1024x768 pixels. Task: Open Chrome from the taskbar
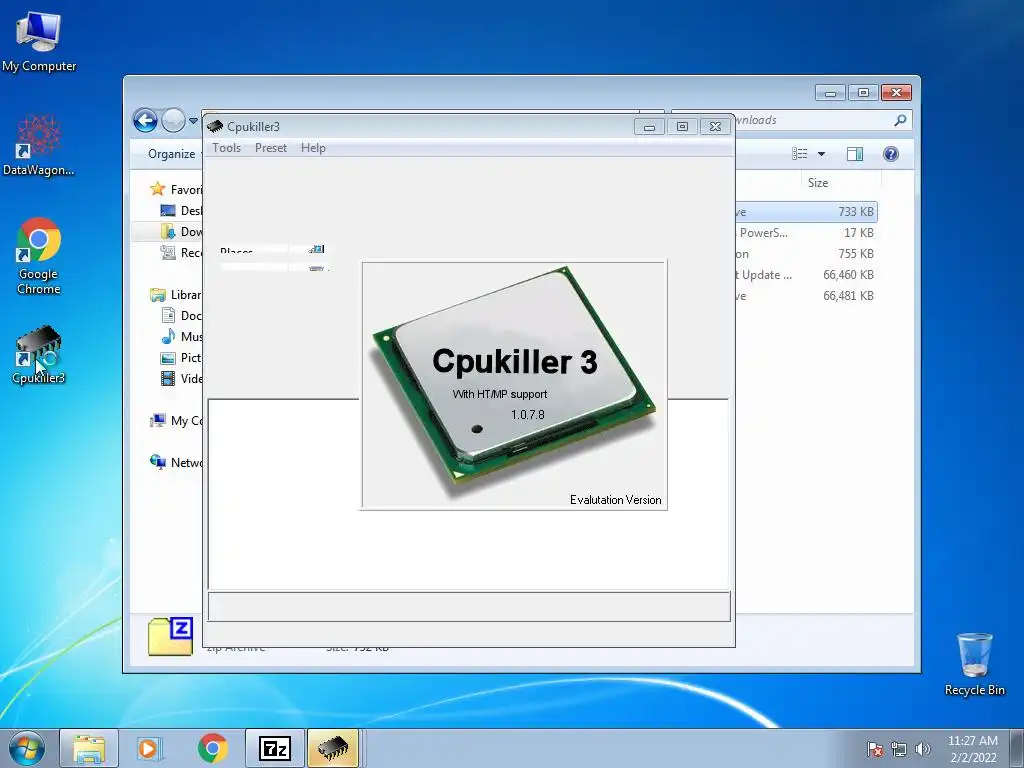click(x=212, y=748)
